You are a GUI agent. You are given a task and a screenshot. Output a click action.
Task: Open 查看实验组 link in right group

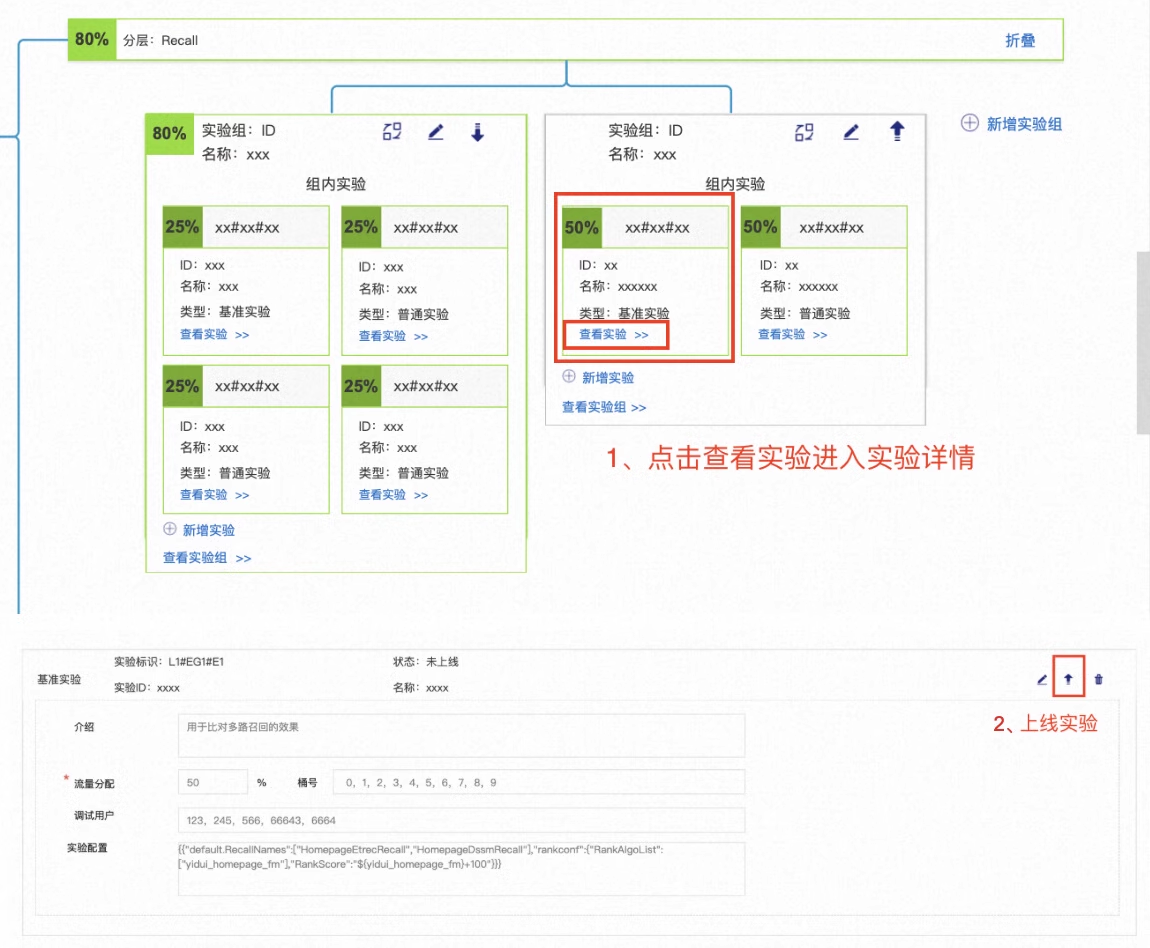(604, 407)
